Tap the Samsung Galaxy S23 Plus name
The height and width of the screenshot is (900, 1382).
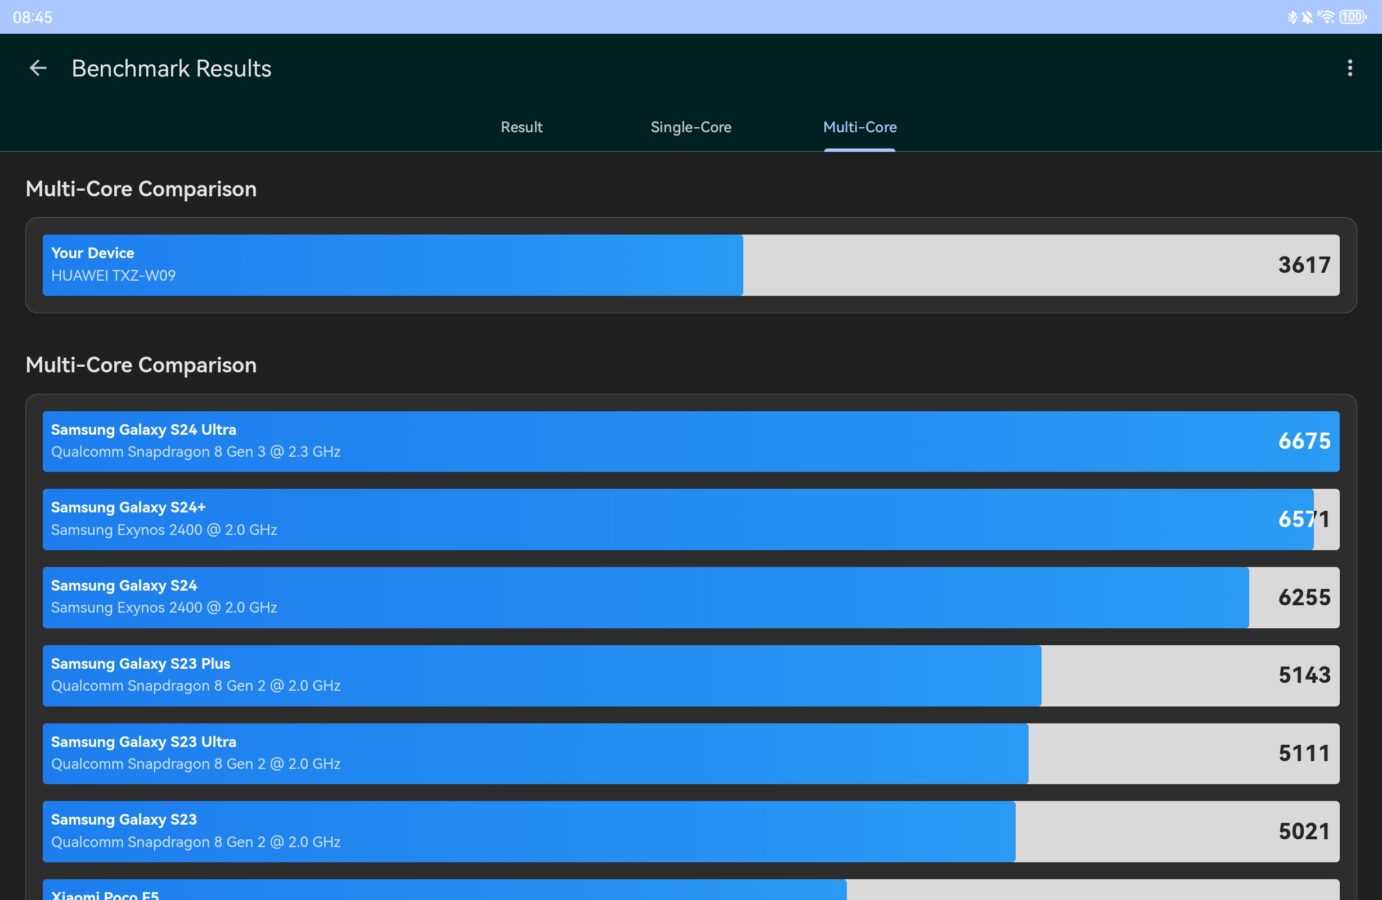pyautogui.click(x=141, y=664)
